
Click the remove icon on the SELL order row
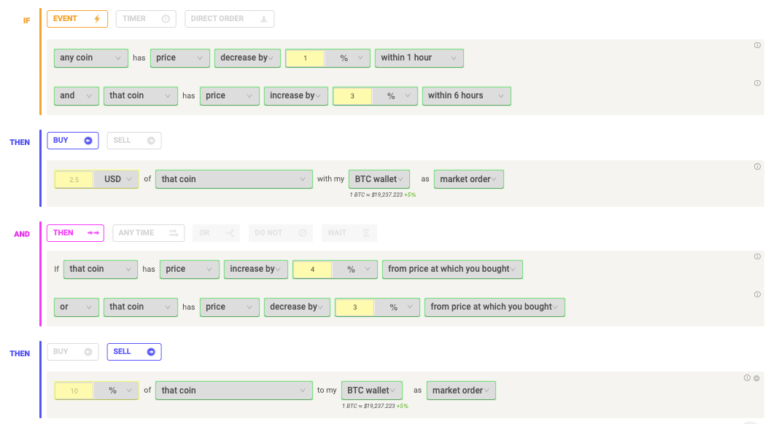(757, 378)
